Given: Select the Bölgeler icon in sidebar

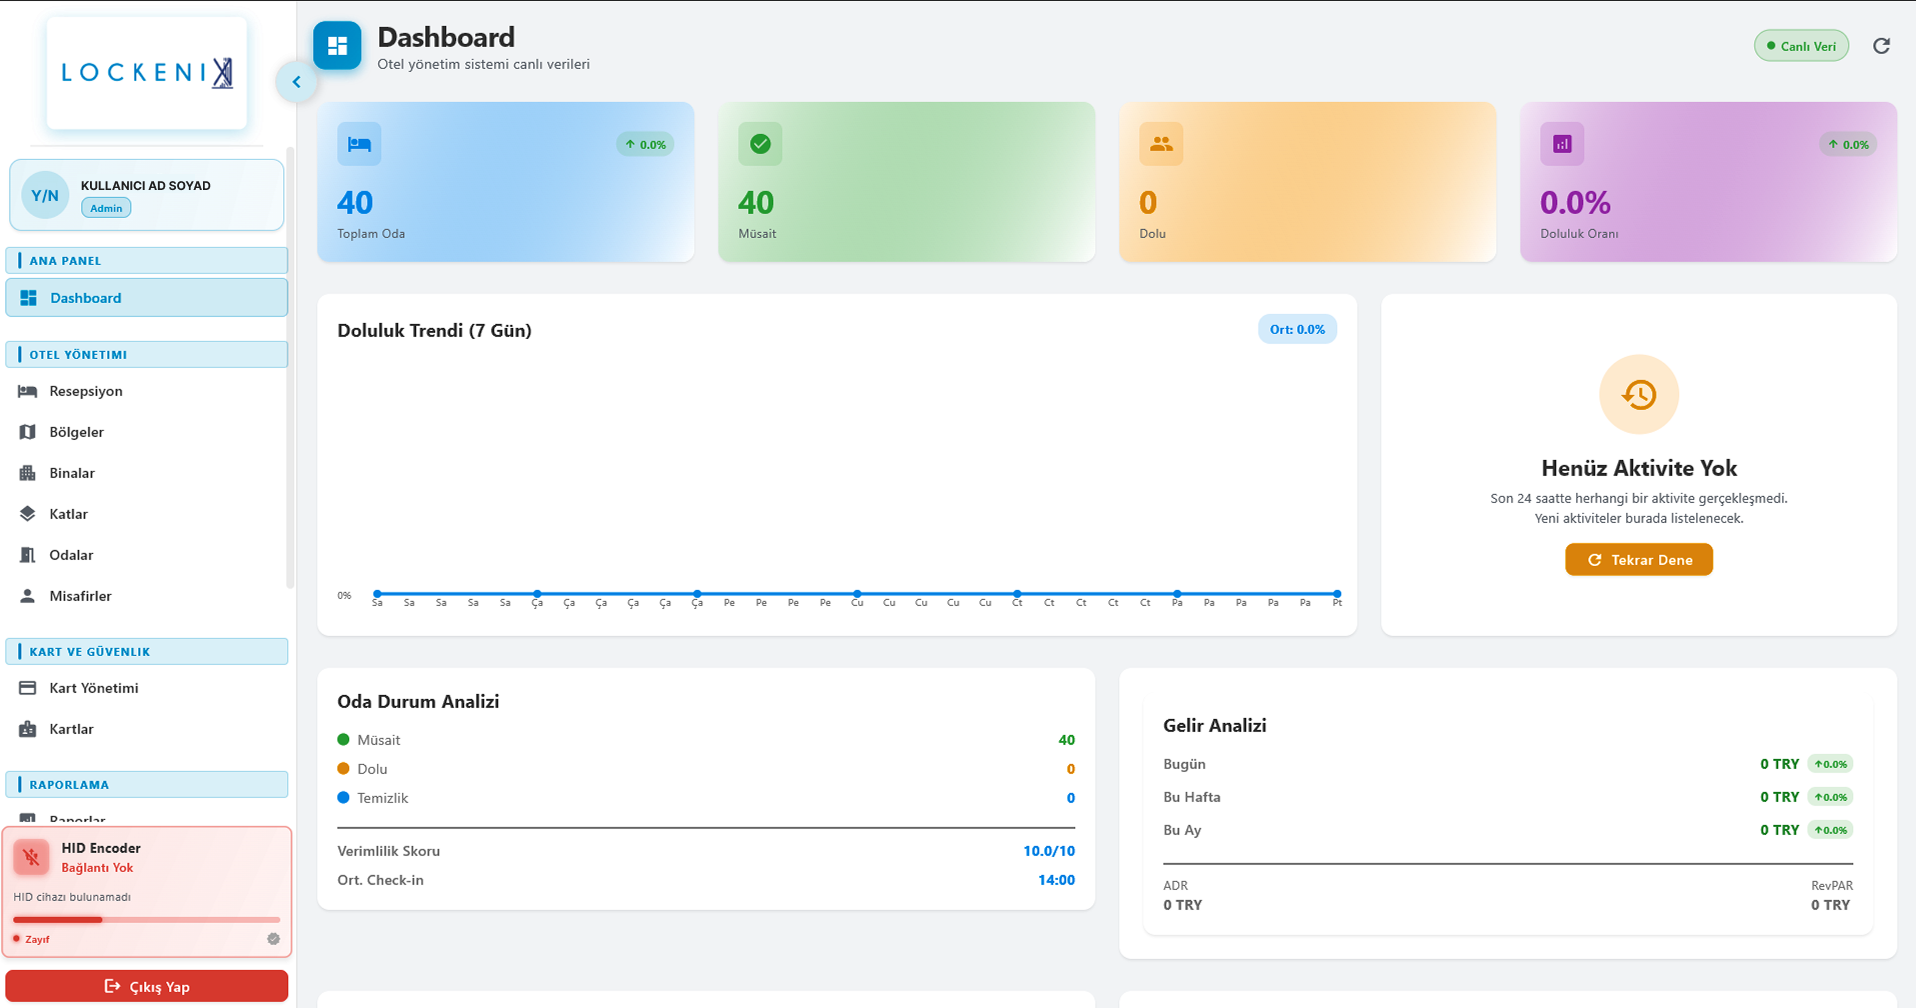Looking at the screenshot, I should point(28,431).
